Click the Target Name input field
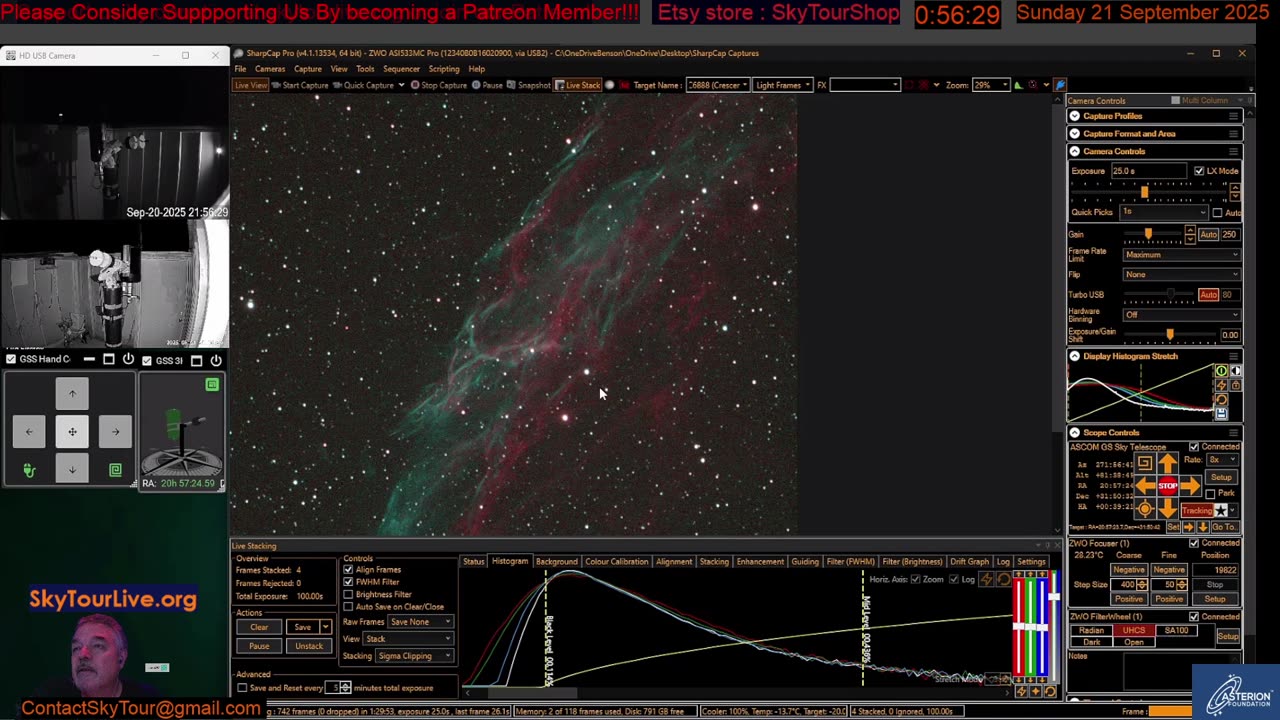This screenshot has width=1280, height=720. [x=717, y=85]
